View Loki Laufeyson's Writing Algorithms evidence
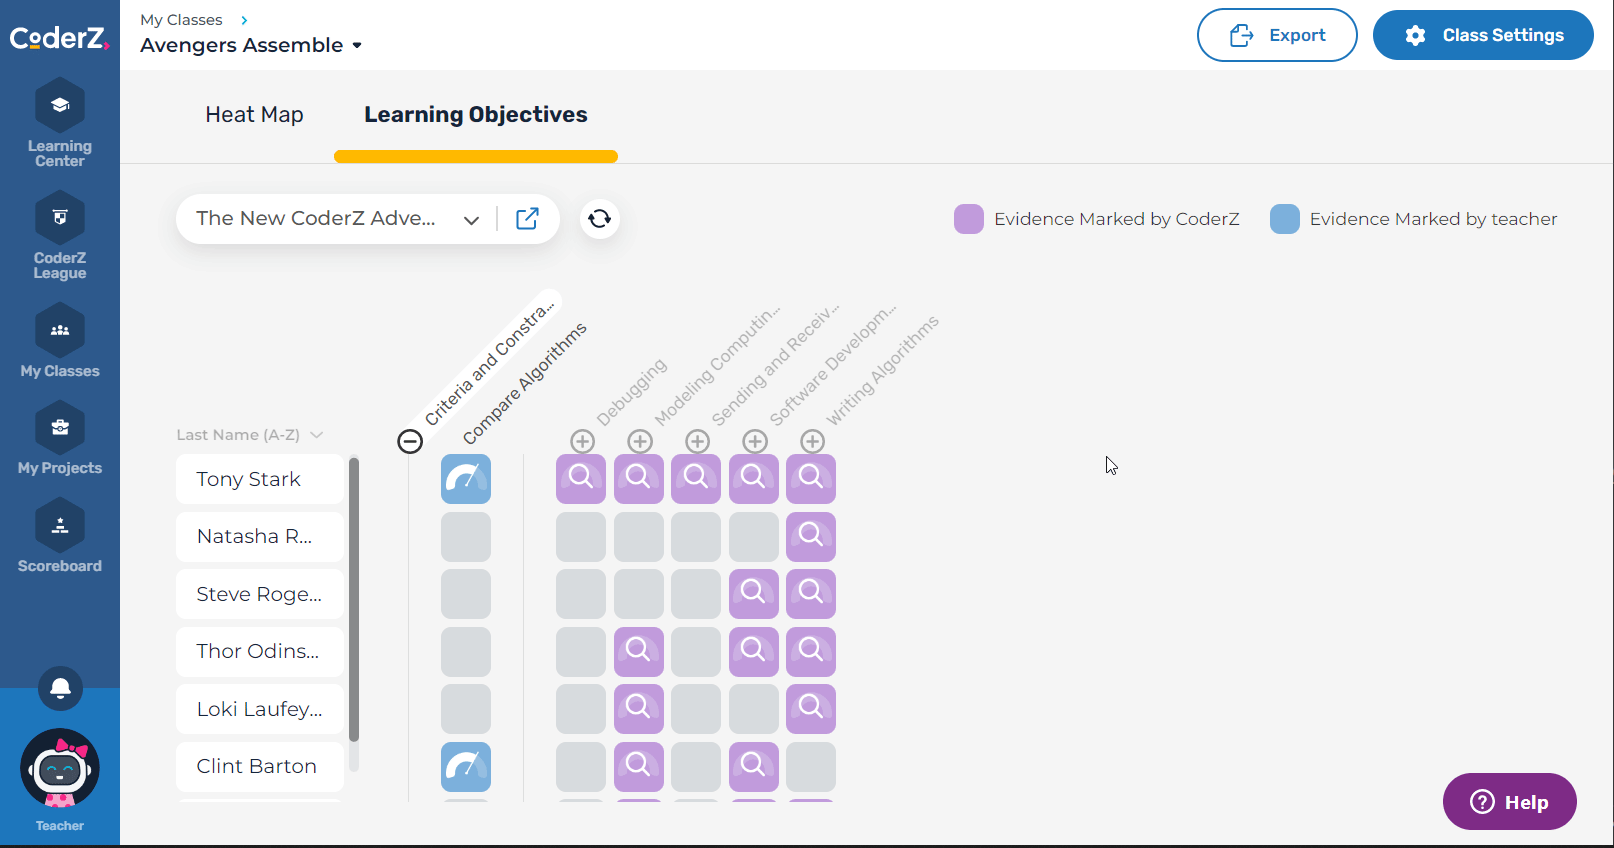The width and height of the screenshot is (1614, 848). pos(811,709)
